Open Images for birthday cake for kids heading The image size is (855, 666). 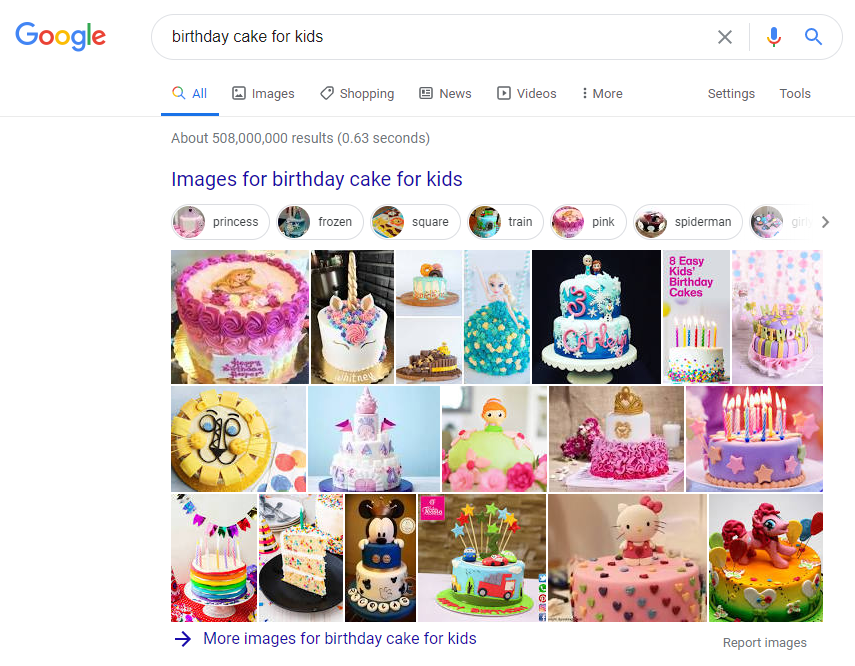(x=317, y=179)
